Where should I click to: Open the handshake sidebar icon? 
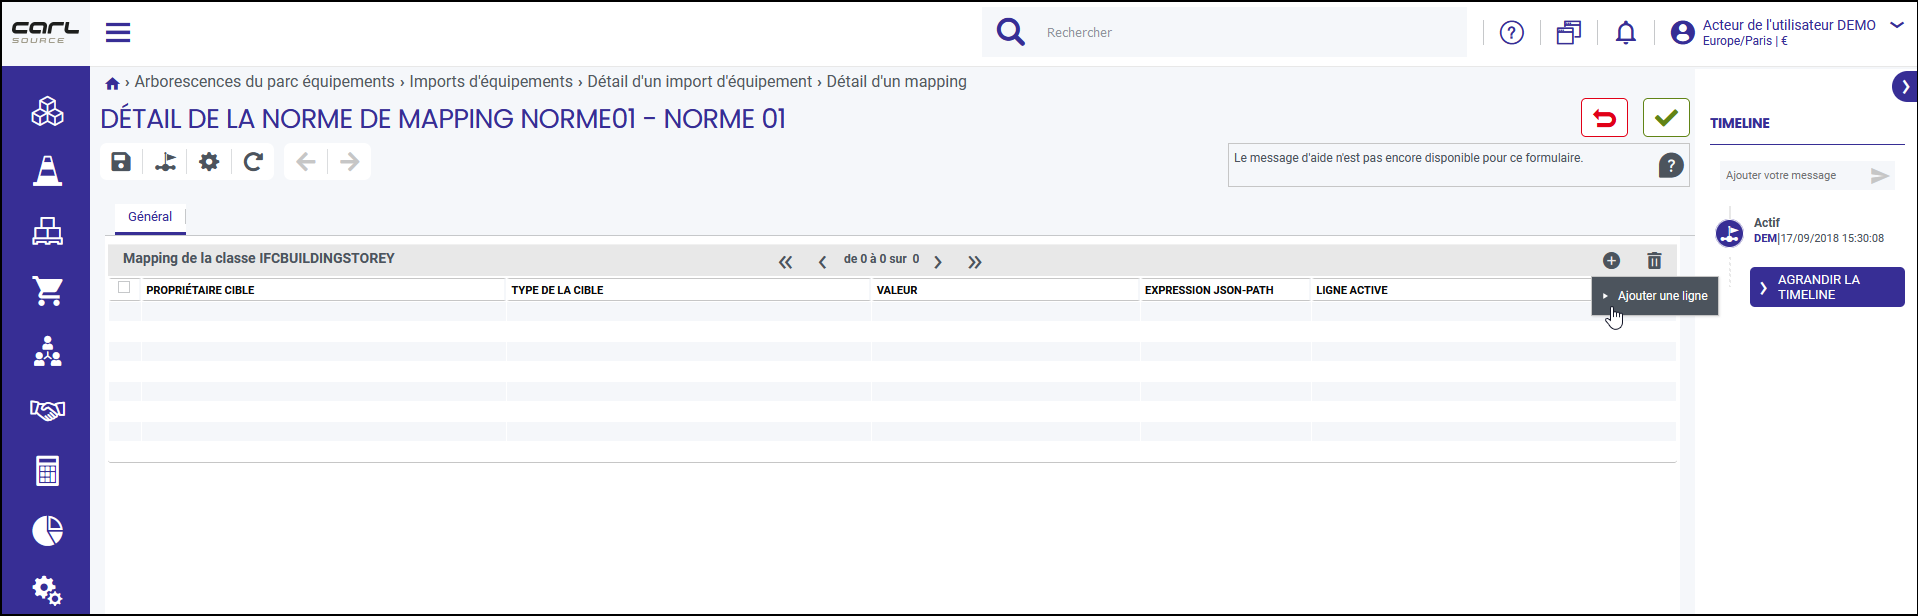(x=48, y=410)
